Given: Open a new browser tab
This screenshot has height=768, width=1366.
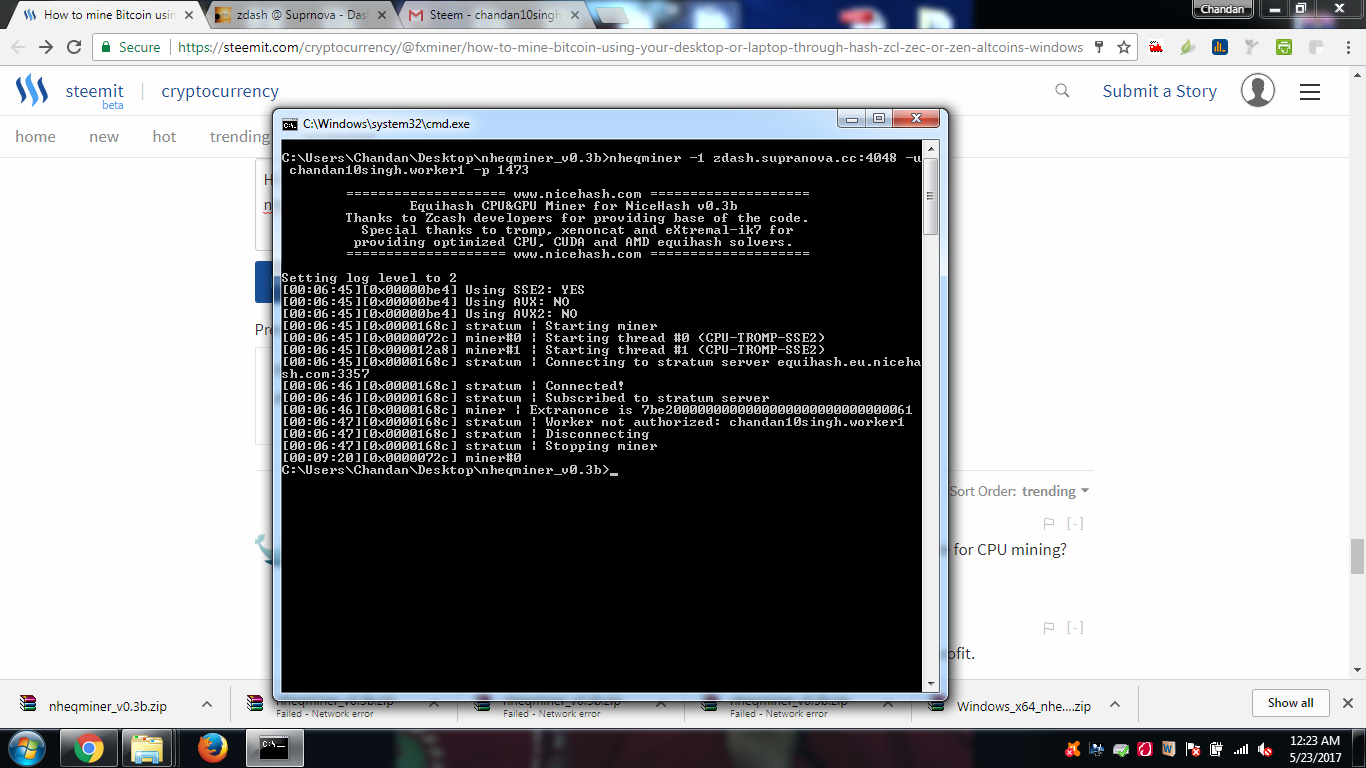Looking at the screenshot, I should pyautogui.click(x=612, y=16).
